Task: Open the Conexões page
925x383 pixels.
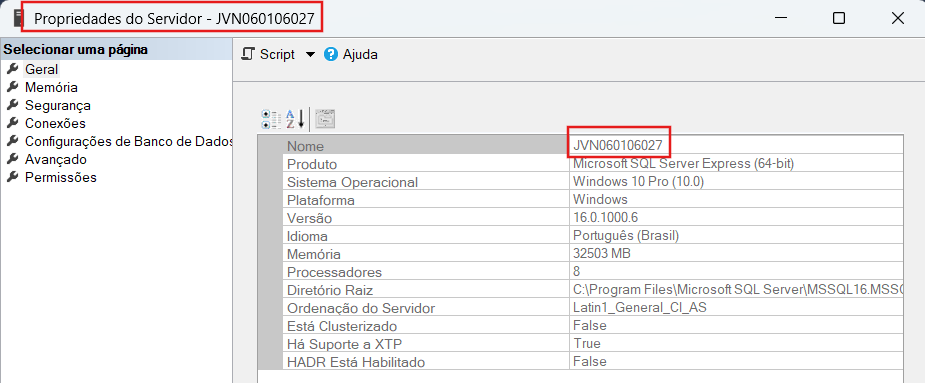Action: coord(55,123)
